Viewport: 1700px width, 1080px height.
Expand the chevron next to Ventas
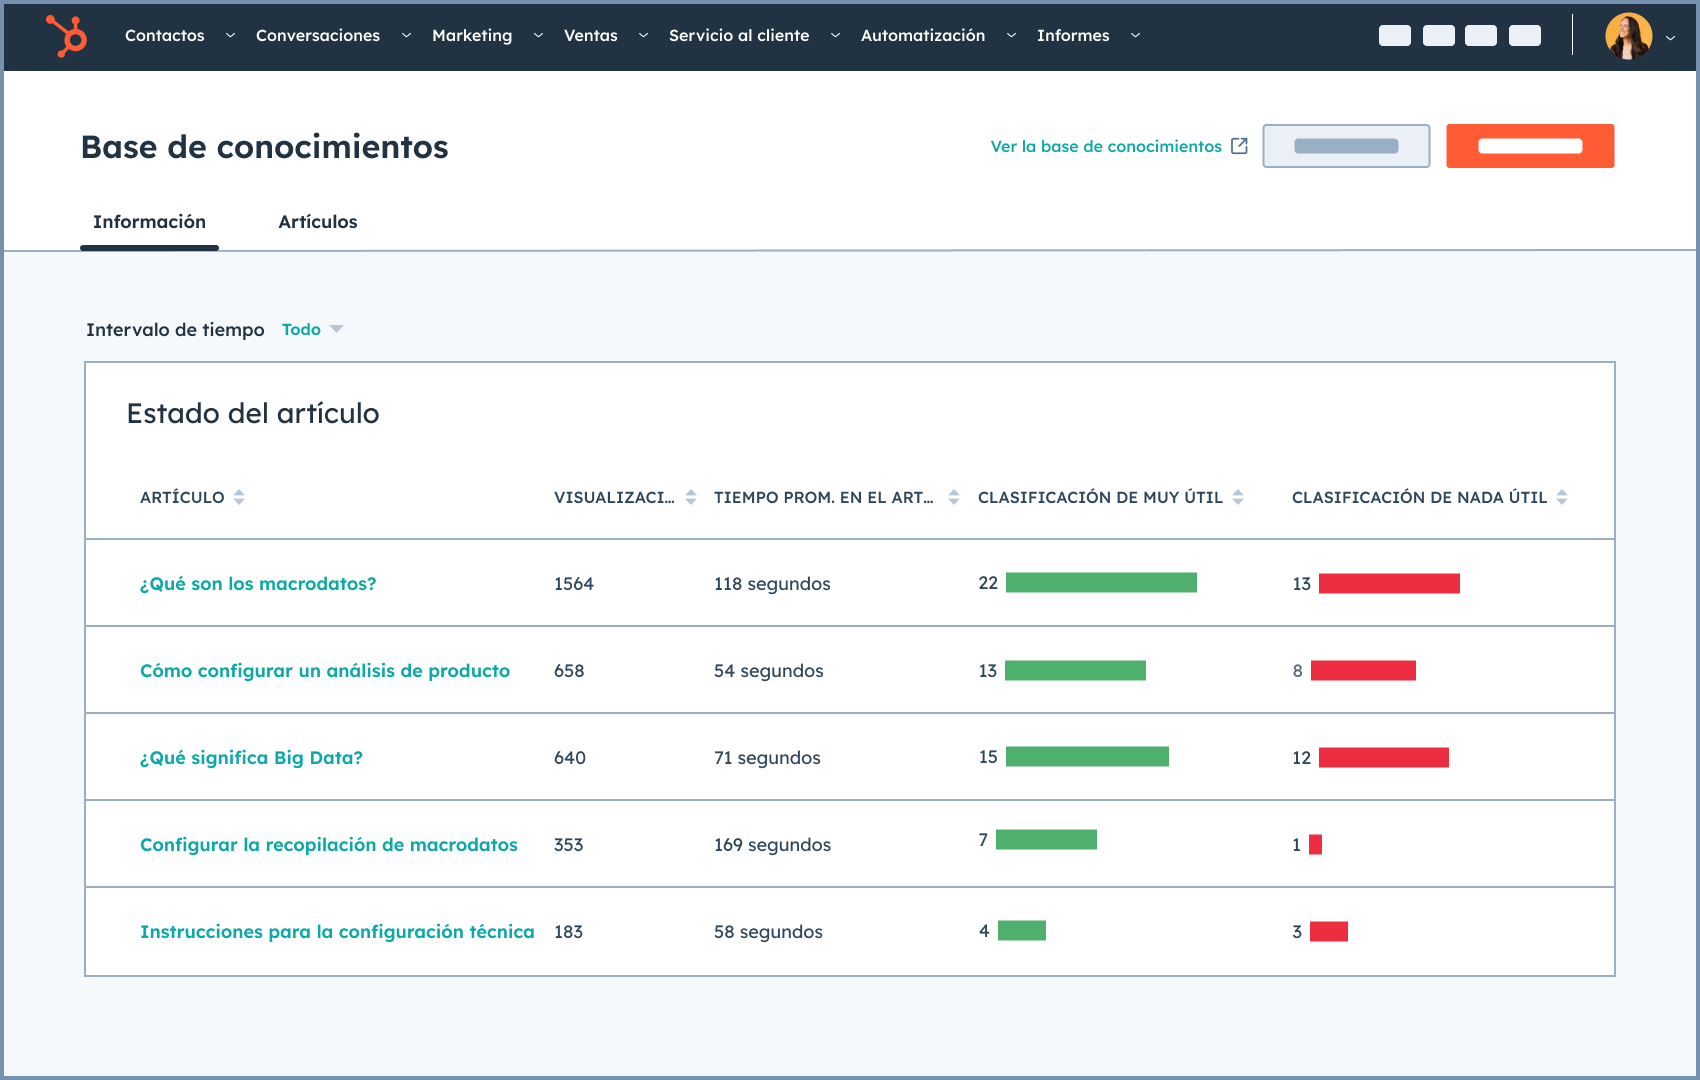click(643, 36)
